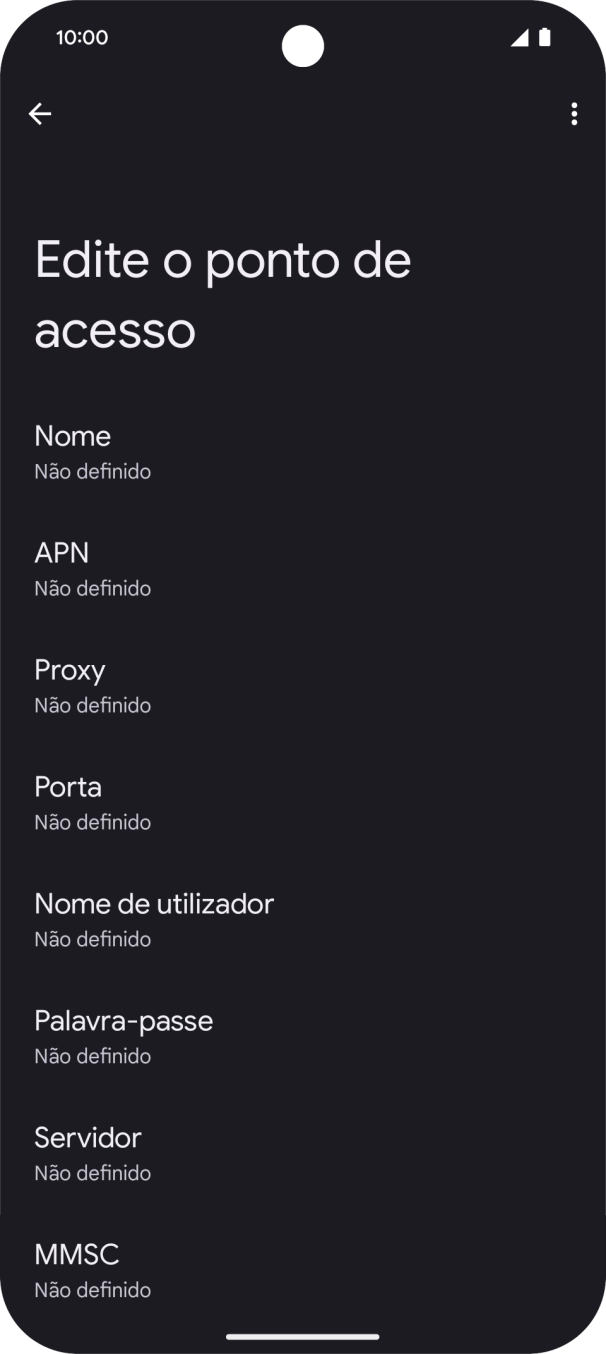Click the Edite o ponto de acesso title
This screenshot has height=1354, width=606.
click(222, 293)
